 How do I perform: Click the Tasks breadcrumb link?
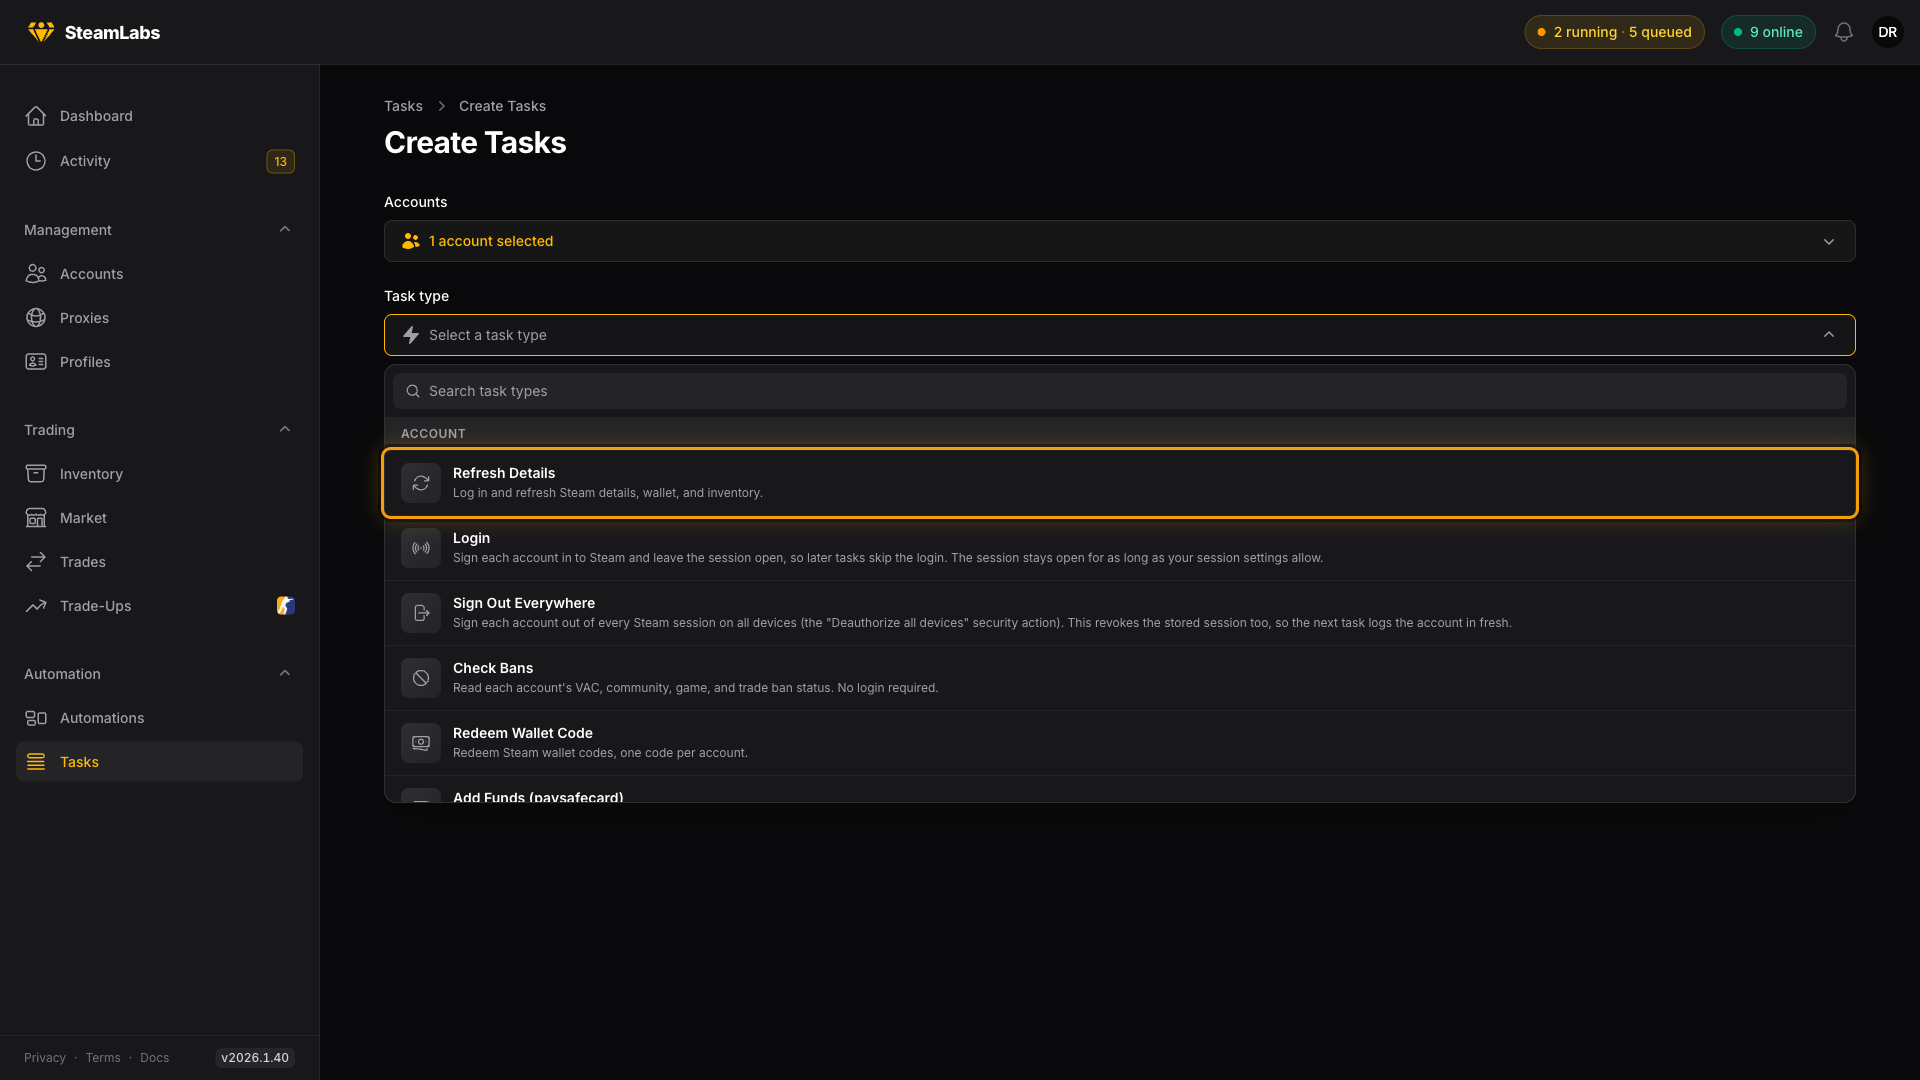click(x=403, y=106)
